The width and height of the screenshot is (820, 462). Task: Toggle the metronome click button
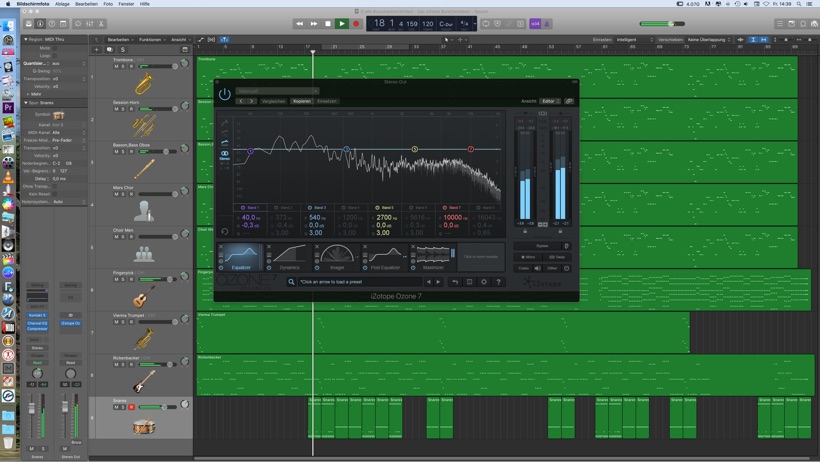[546, 24]
